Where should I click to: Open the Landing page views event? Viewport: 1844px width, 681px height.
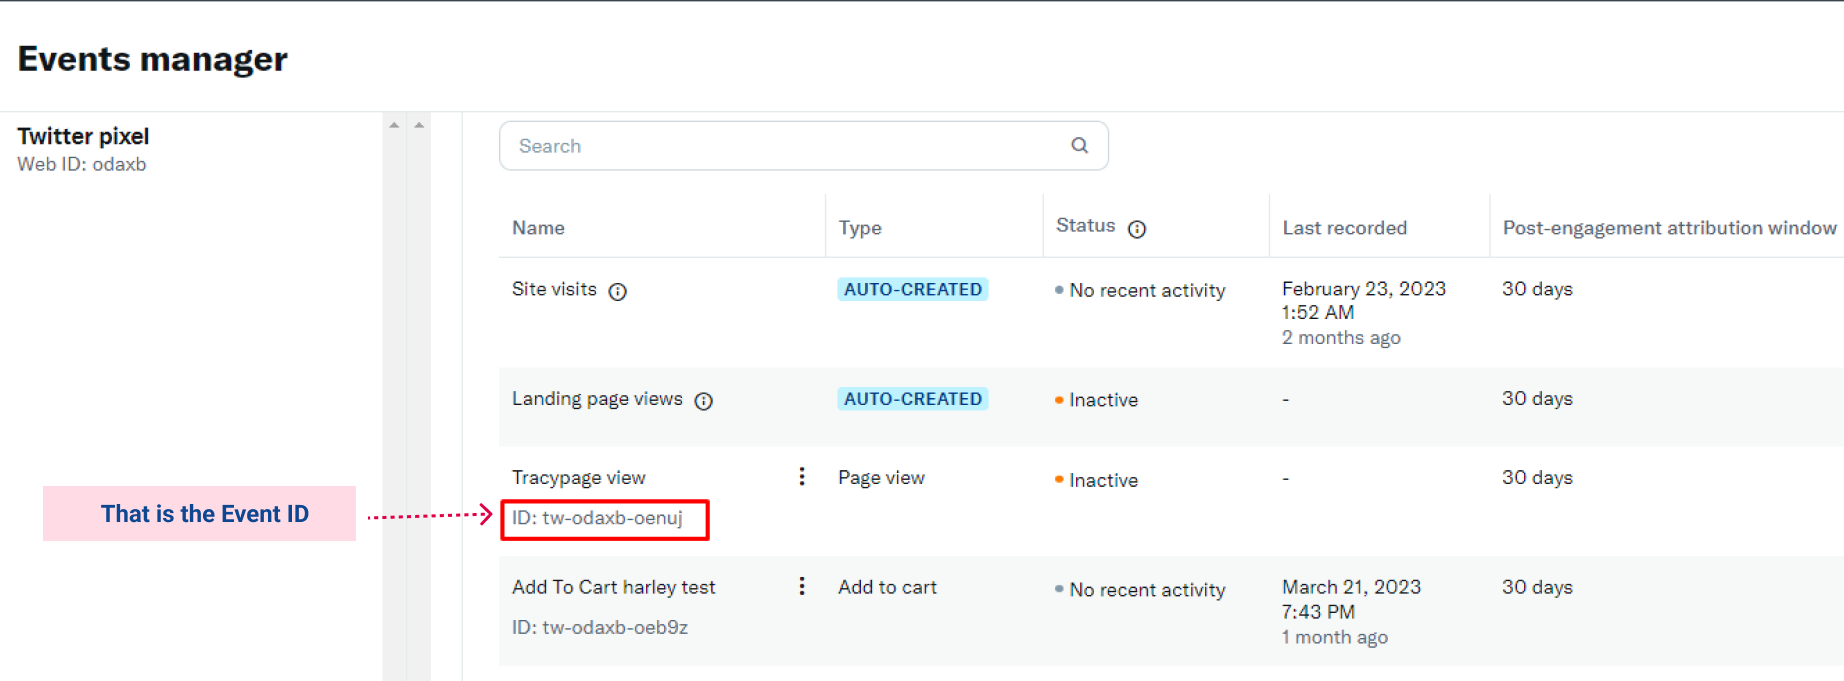point(597,399)
